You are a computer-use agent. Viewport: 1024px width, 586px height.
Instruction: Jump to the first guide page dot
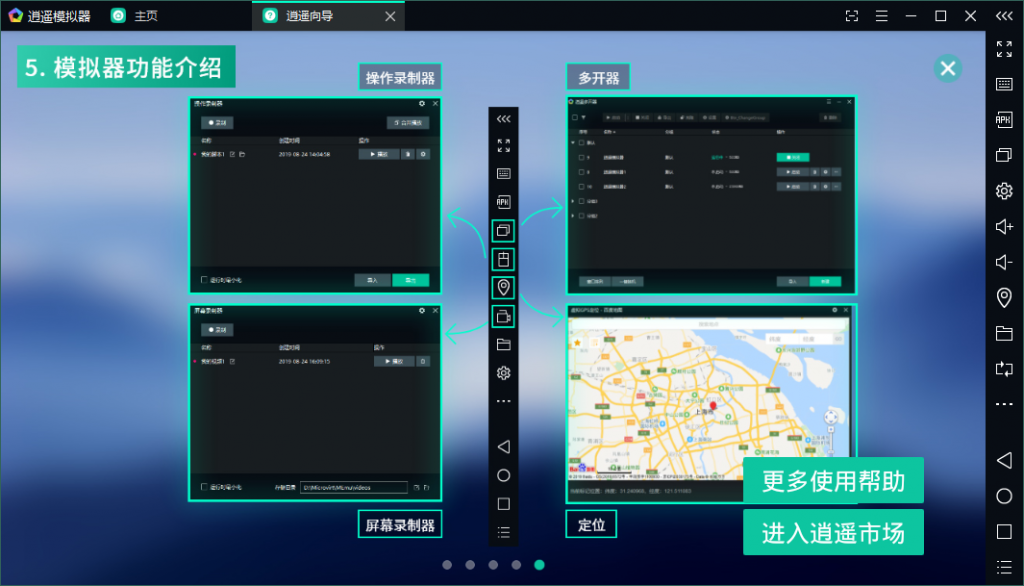(x=447, y=565)
